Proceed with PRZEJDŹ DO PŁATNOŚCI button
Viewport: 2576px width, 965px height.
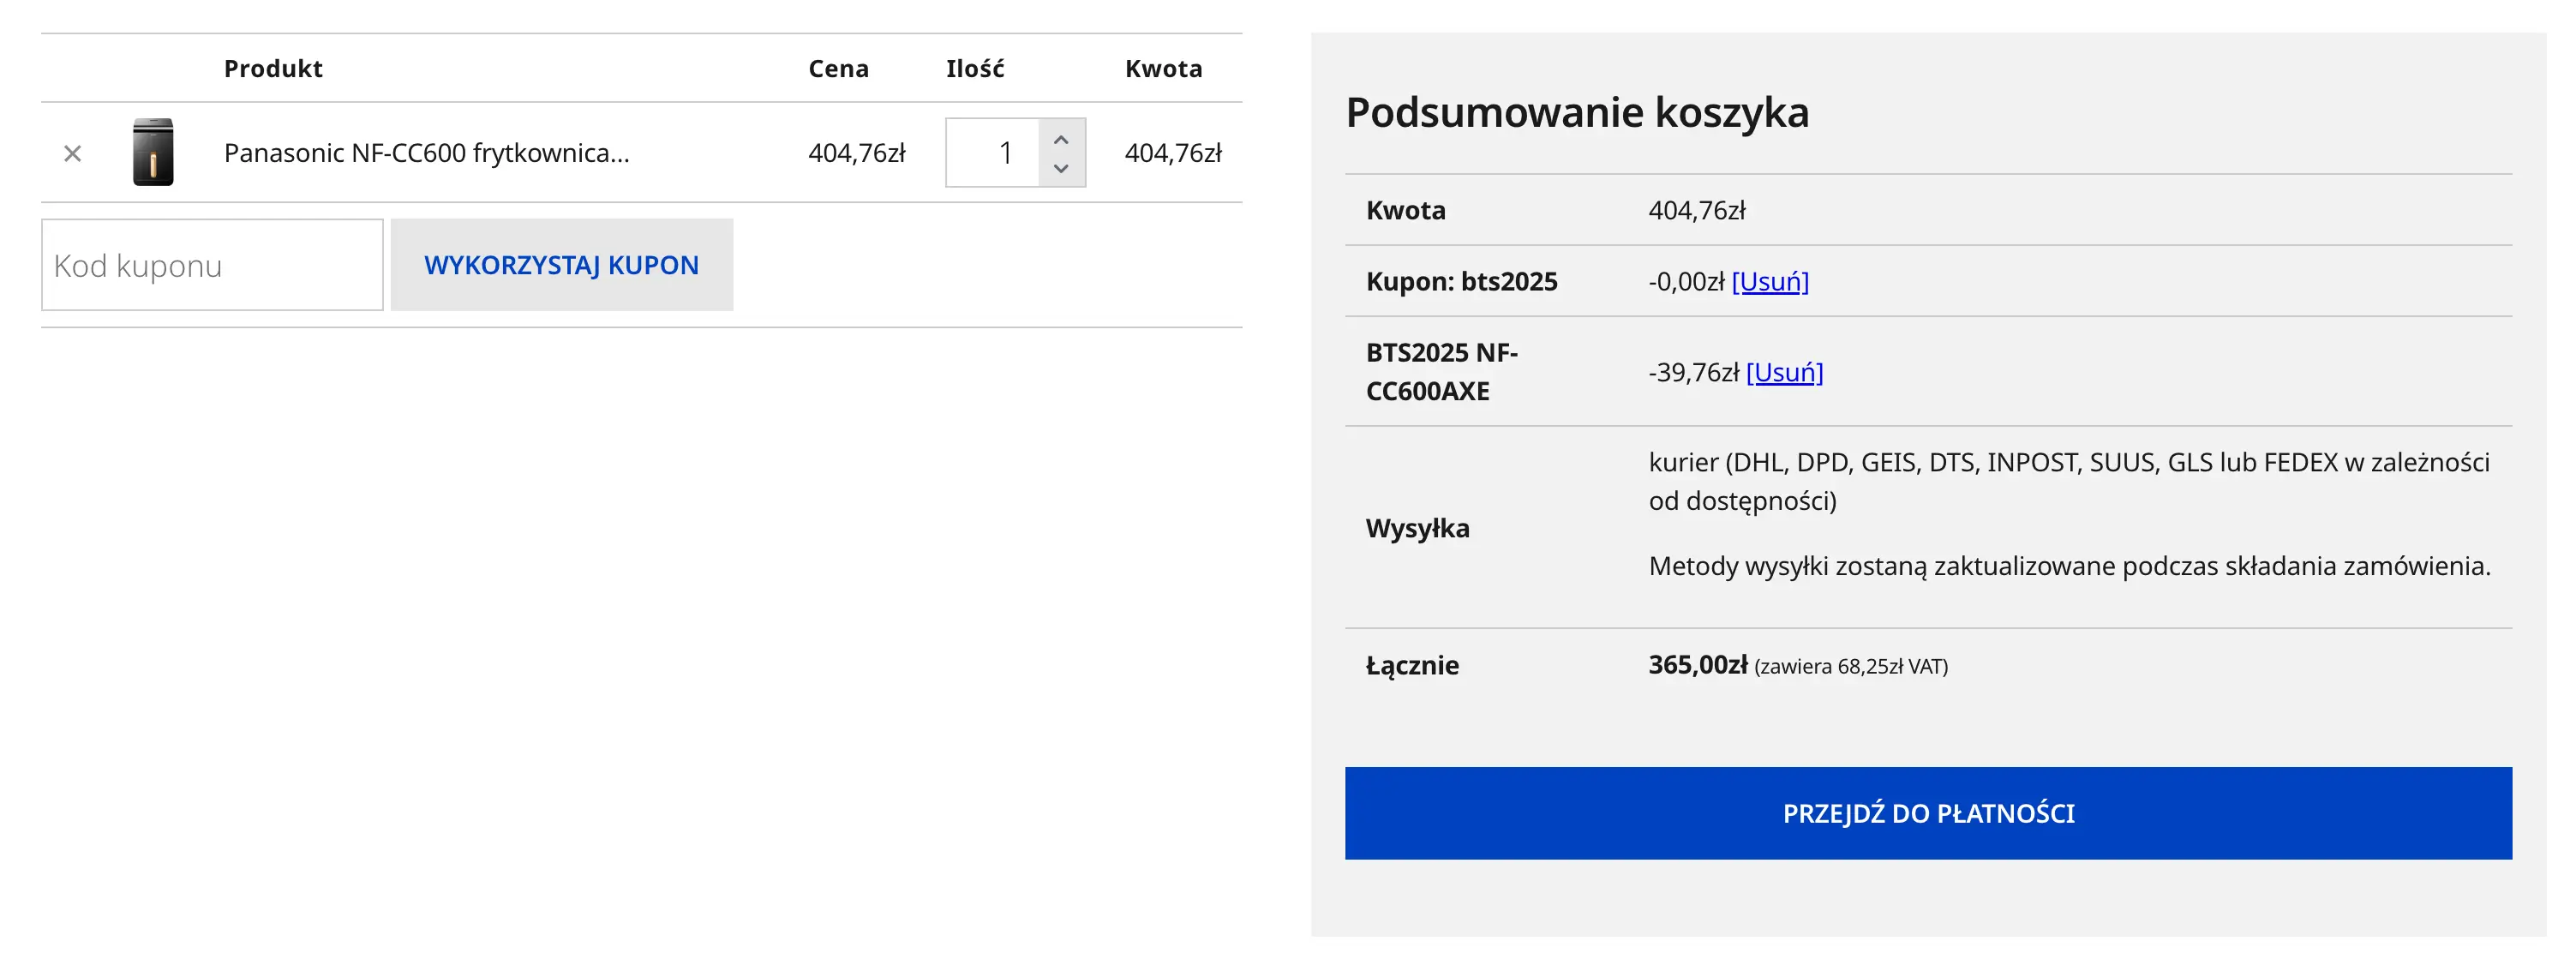click(1927, 813)
